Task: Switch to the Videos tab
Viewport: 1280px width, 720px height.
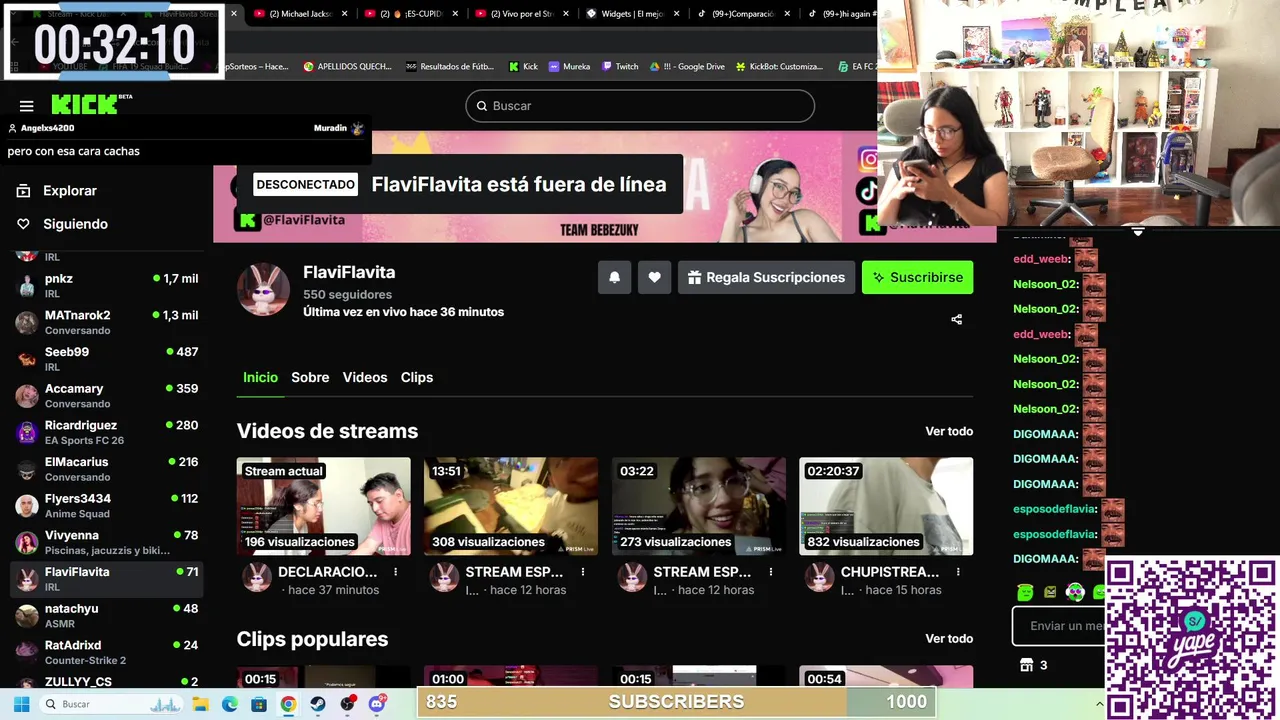Action: pyautogui.click(x=365, y=377)
